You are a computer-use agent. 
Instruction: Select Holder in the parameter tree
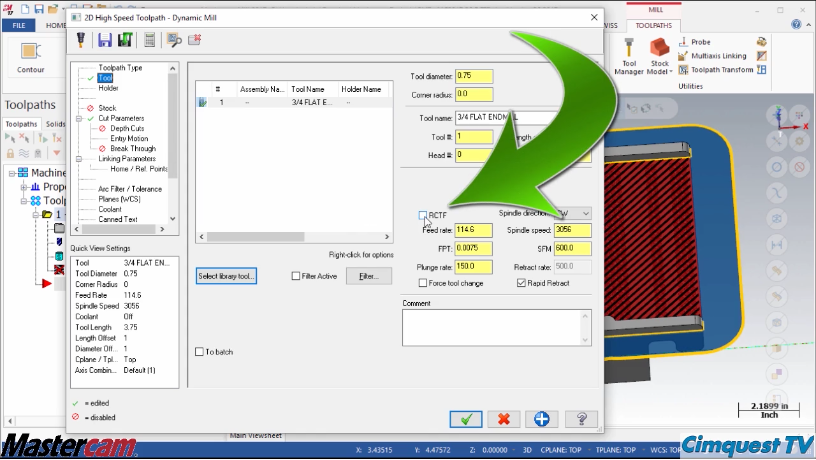coord(108,88)
